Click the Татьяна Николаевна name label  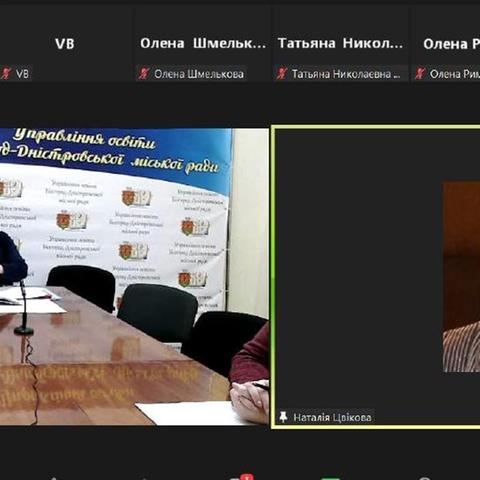point(346,74)
